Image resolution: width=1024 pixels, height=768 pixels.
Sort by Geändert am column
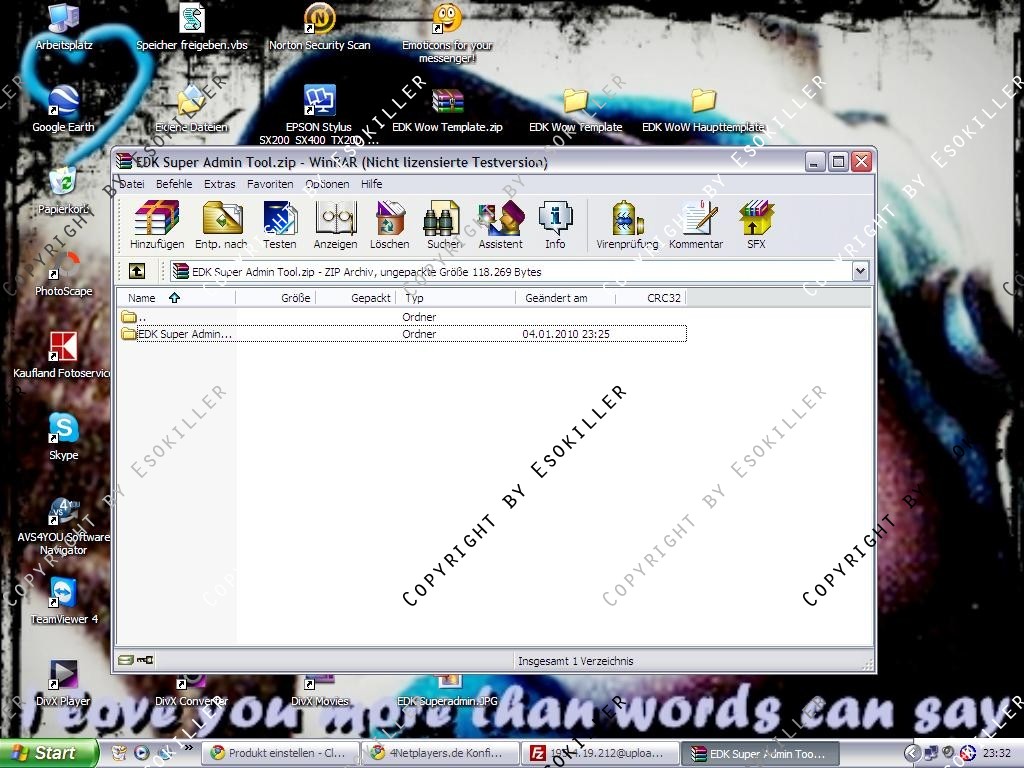point(565,298)
